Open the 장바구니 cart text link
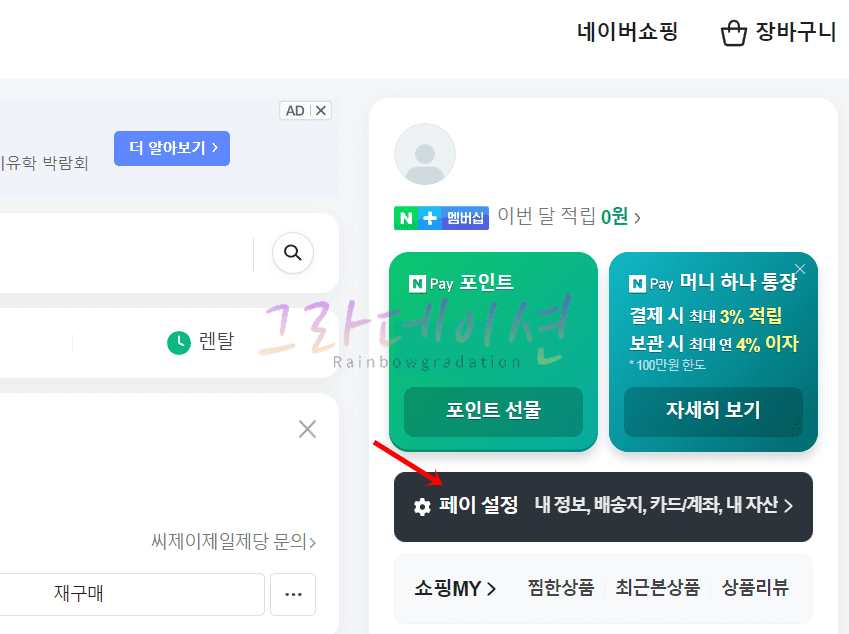Image resolution: width=849 pixels, height=634 pixels. 795,31
